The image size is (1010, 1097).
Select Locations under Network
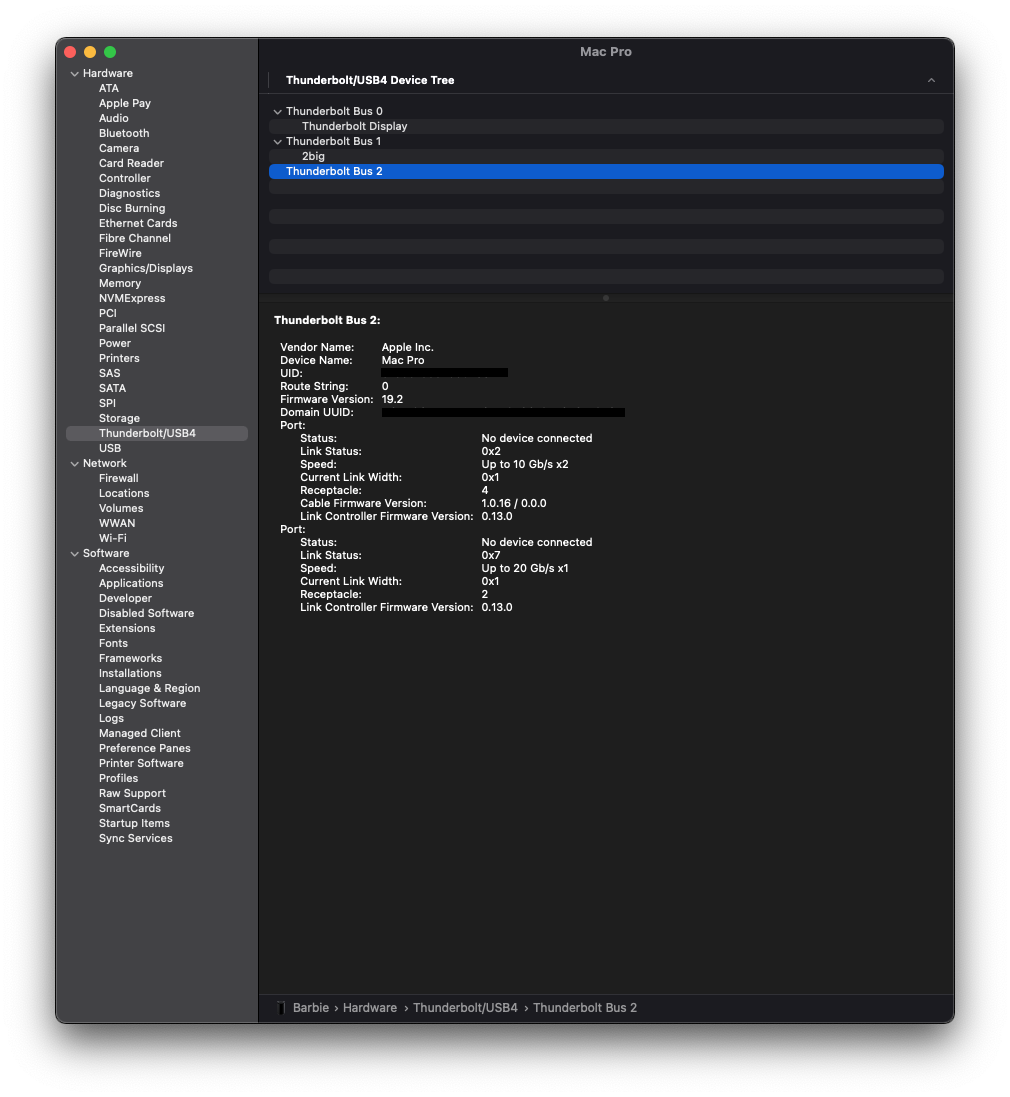(x=124, y=493)
